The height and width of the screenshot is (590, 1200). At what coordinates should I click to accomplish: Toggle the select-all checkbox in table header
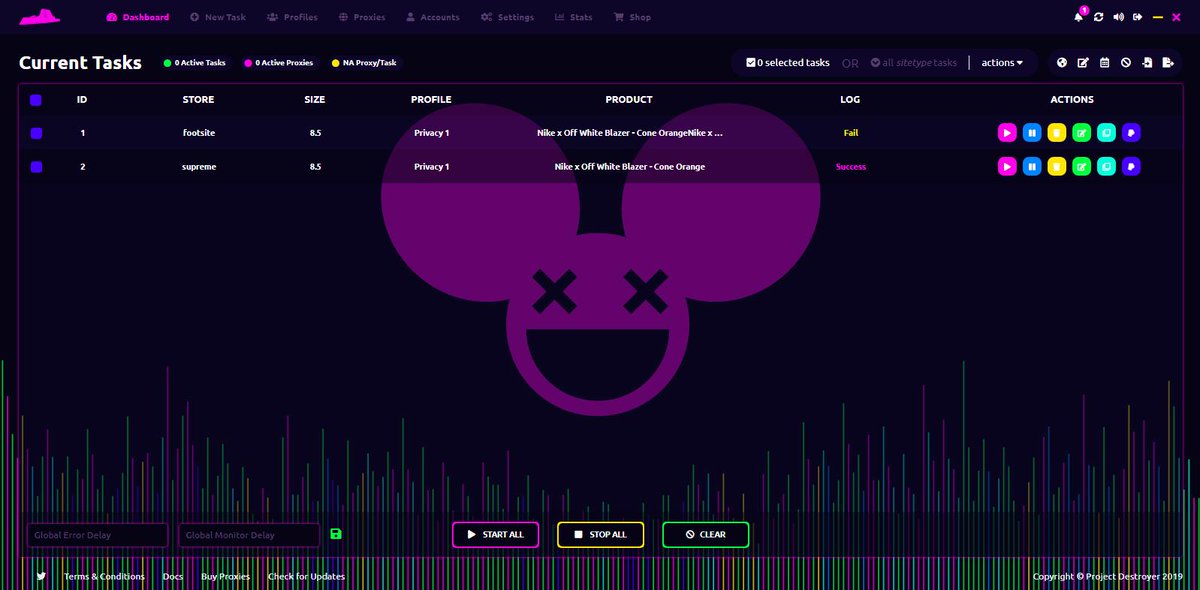36,100
